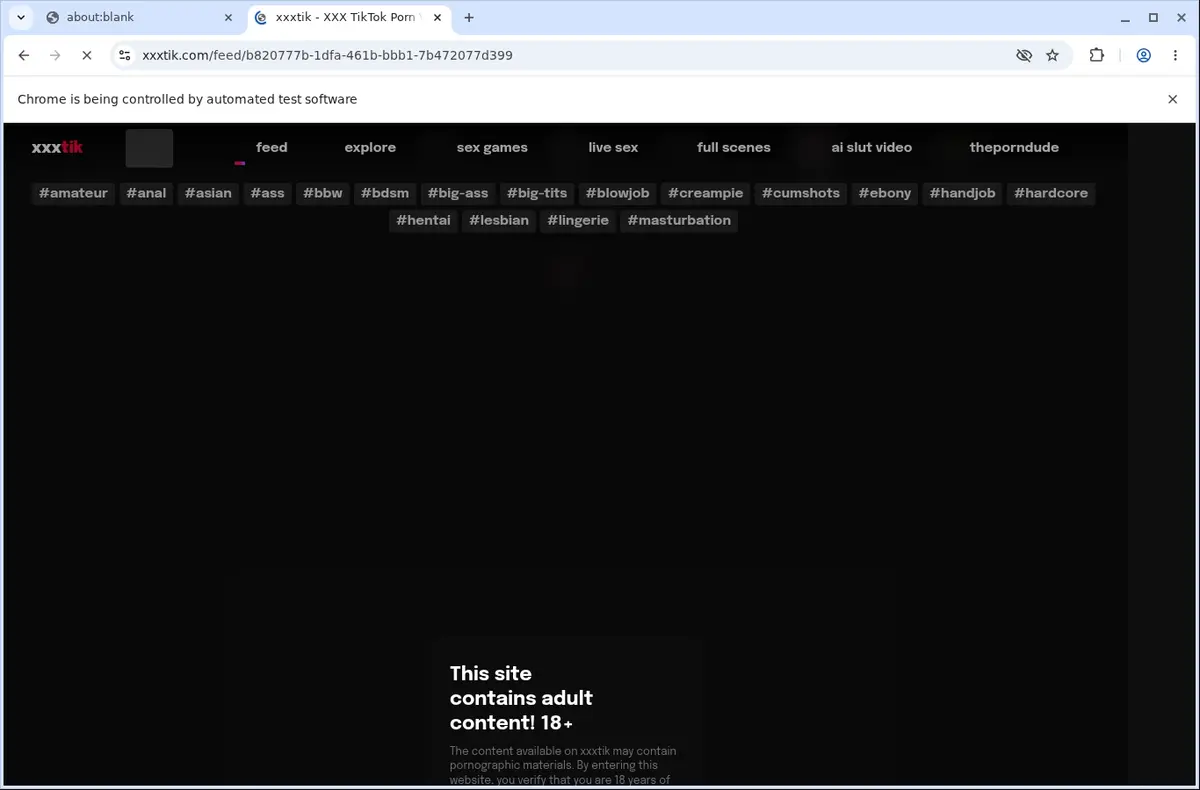
Task: Click the tracking protection eye icon
Action: [1024, 56]
